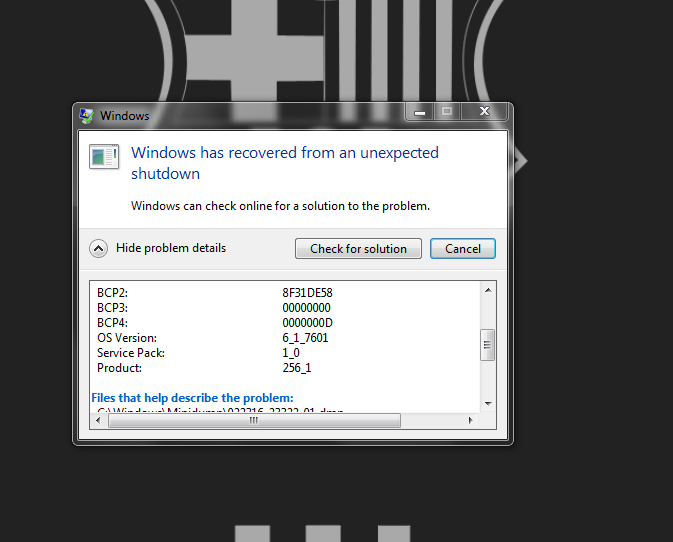Minimize the Windows dialog

pos(418,112)
